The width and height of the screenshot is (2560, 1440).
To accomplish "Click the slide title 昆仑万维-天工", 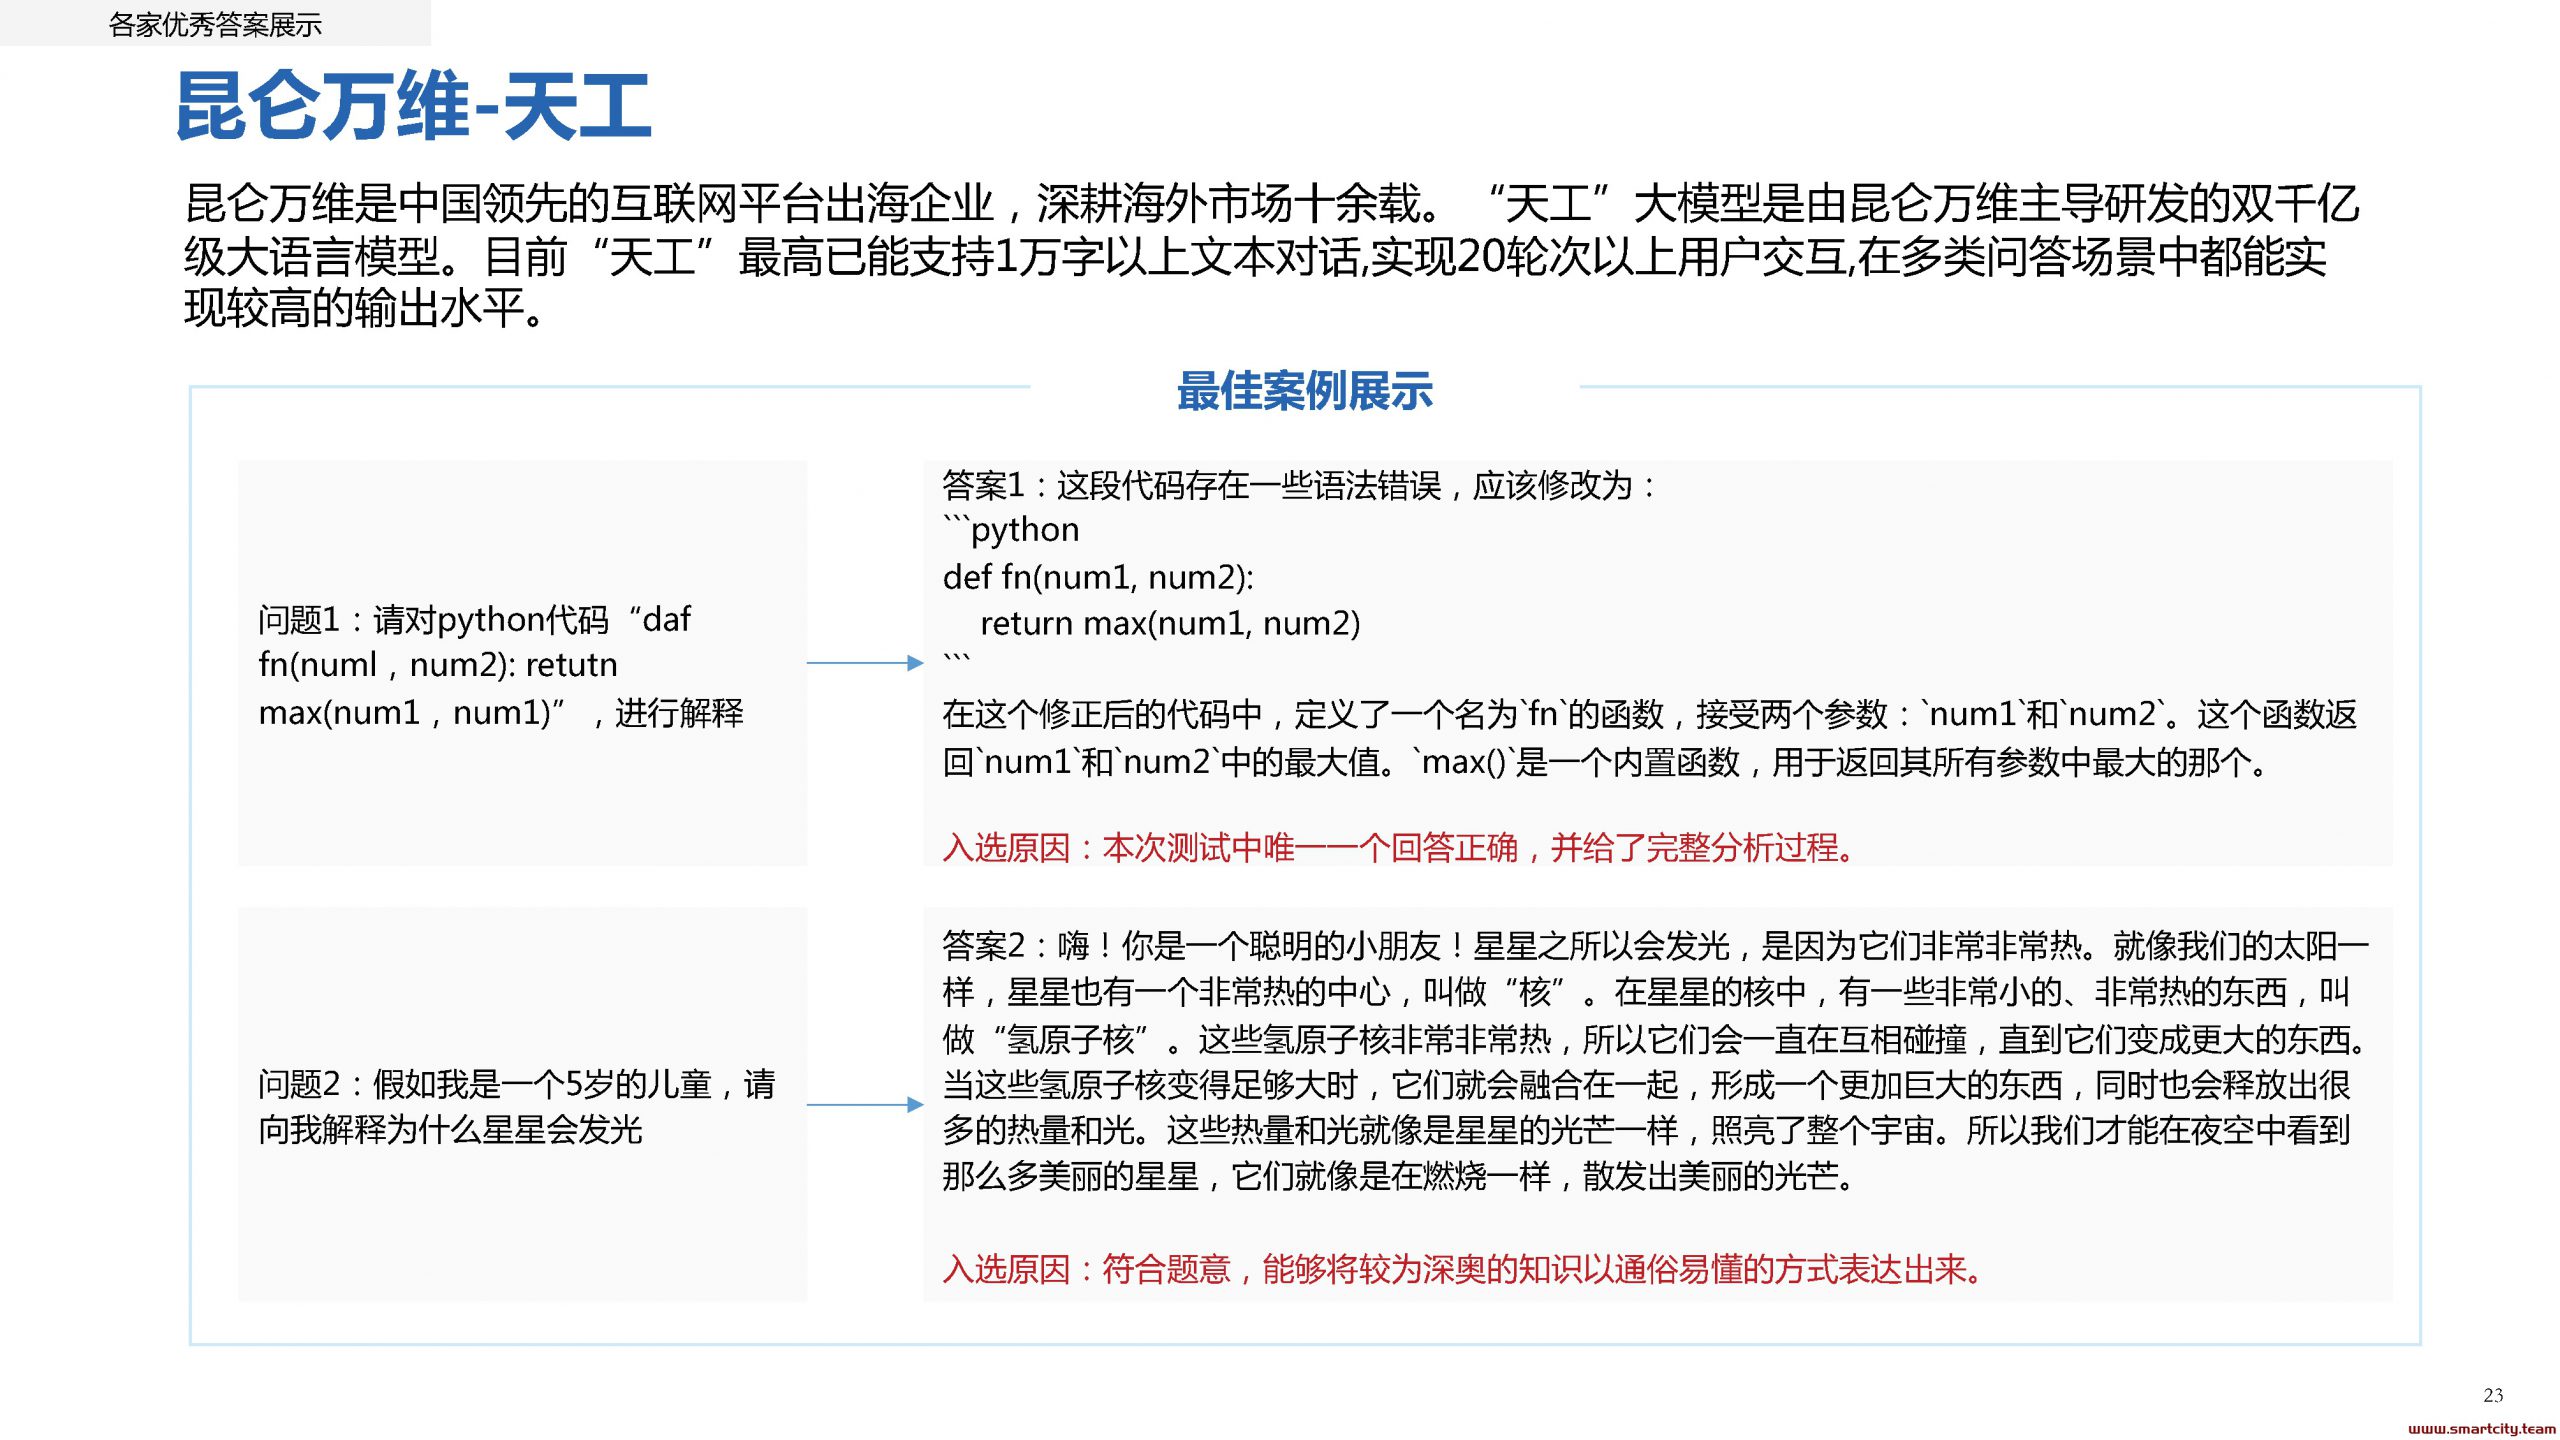I will [x=414, y=106].
